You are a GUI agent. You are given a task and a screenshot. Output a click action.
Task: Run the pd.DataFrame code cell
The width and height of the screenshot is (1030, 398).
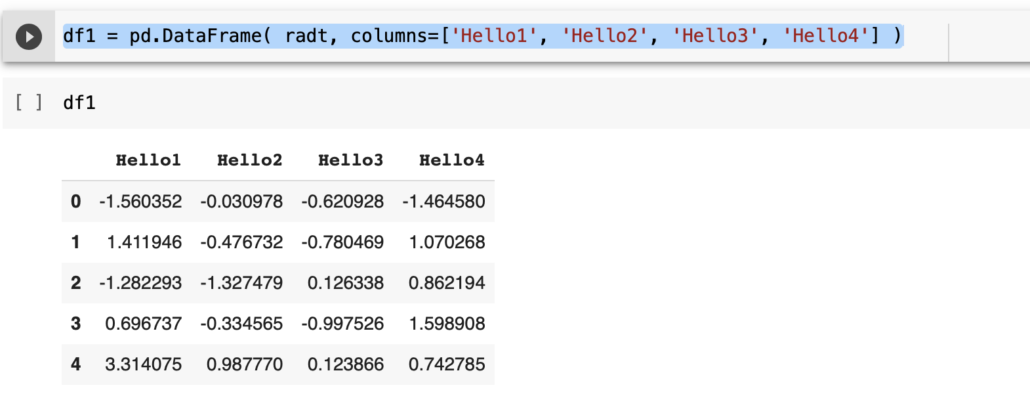click(x=28, y=37)
